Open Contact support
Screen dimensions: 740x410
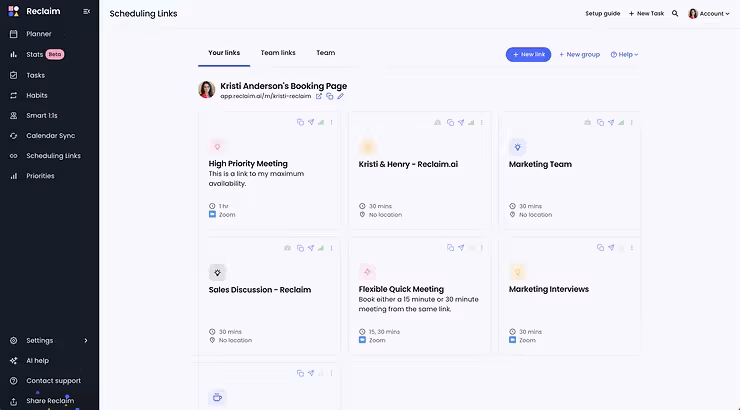(53, 381)
